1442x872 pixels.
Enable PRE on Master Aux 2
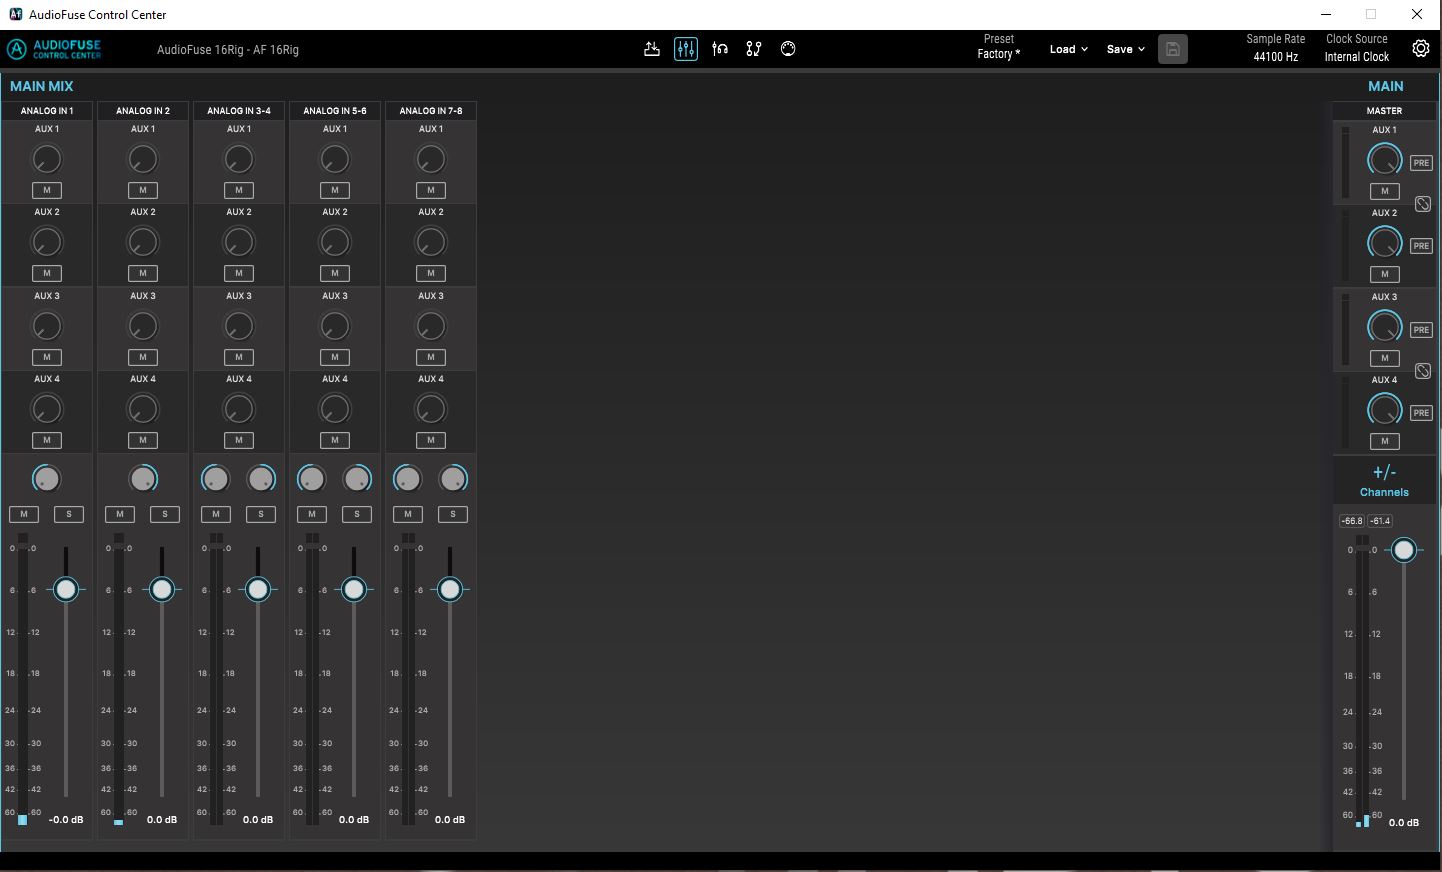click(x=1420, y=245)
